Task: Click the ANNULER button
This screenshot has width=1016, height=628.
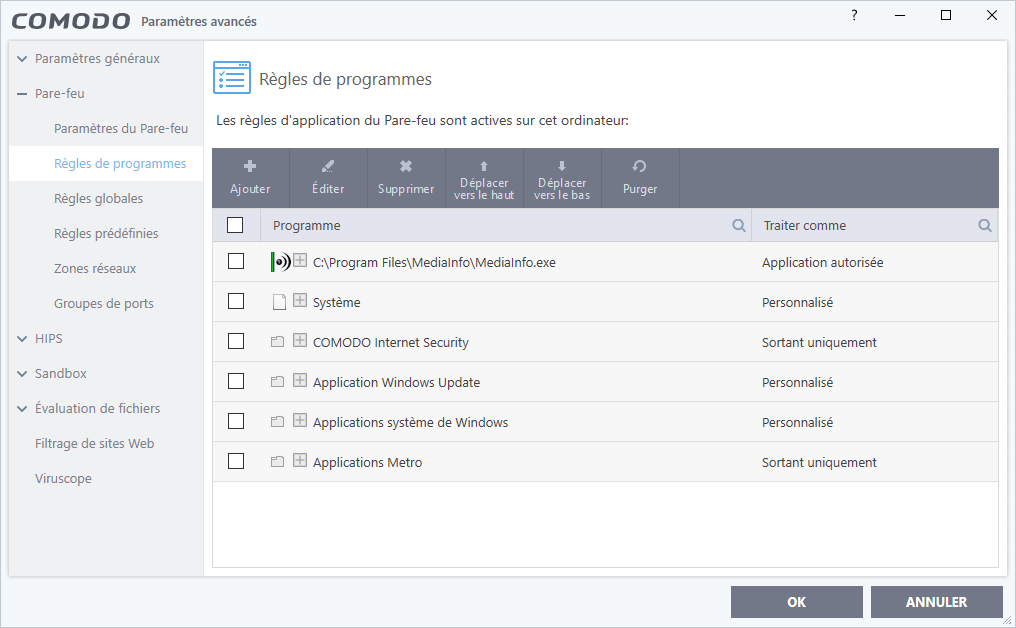Action: (x=936, y=602)
